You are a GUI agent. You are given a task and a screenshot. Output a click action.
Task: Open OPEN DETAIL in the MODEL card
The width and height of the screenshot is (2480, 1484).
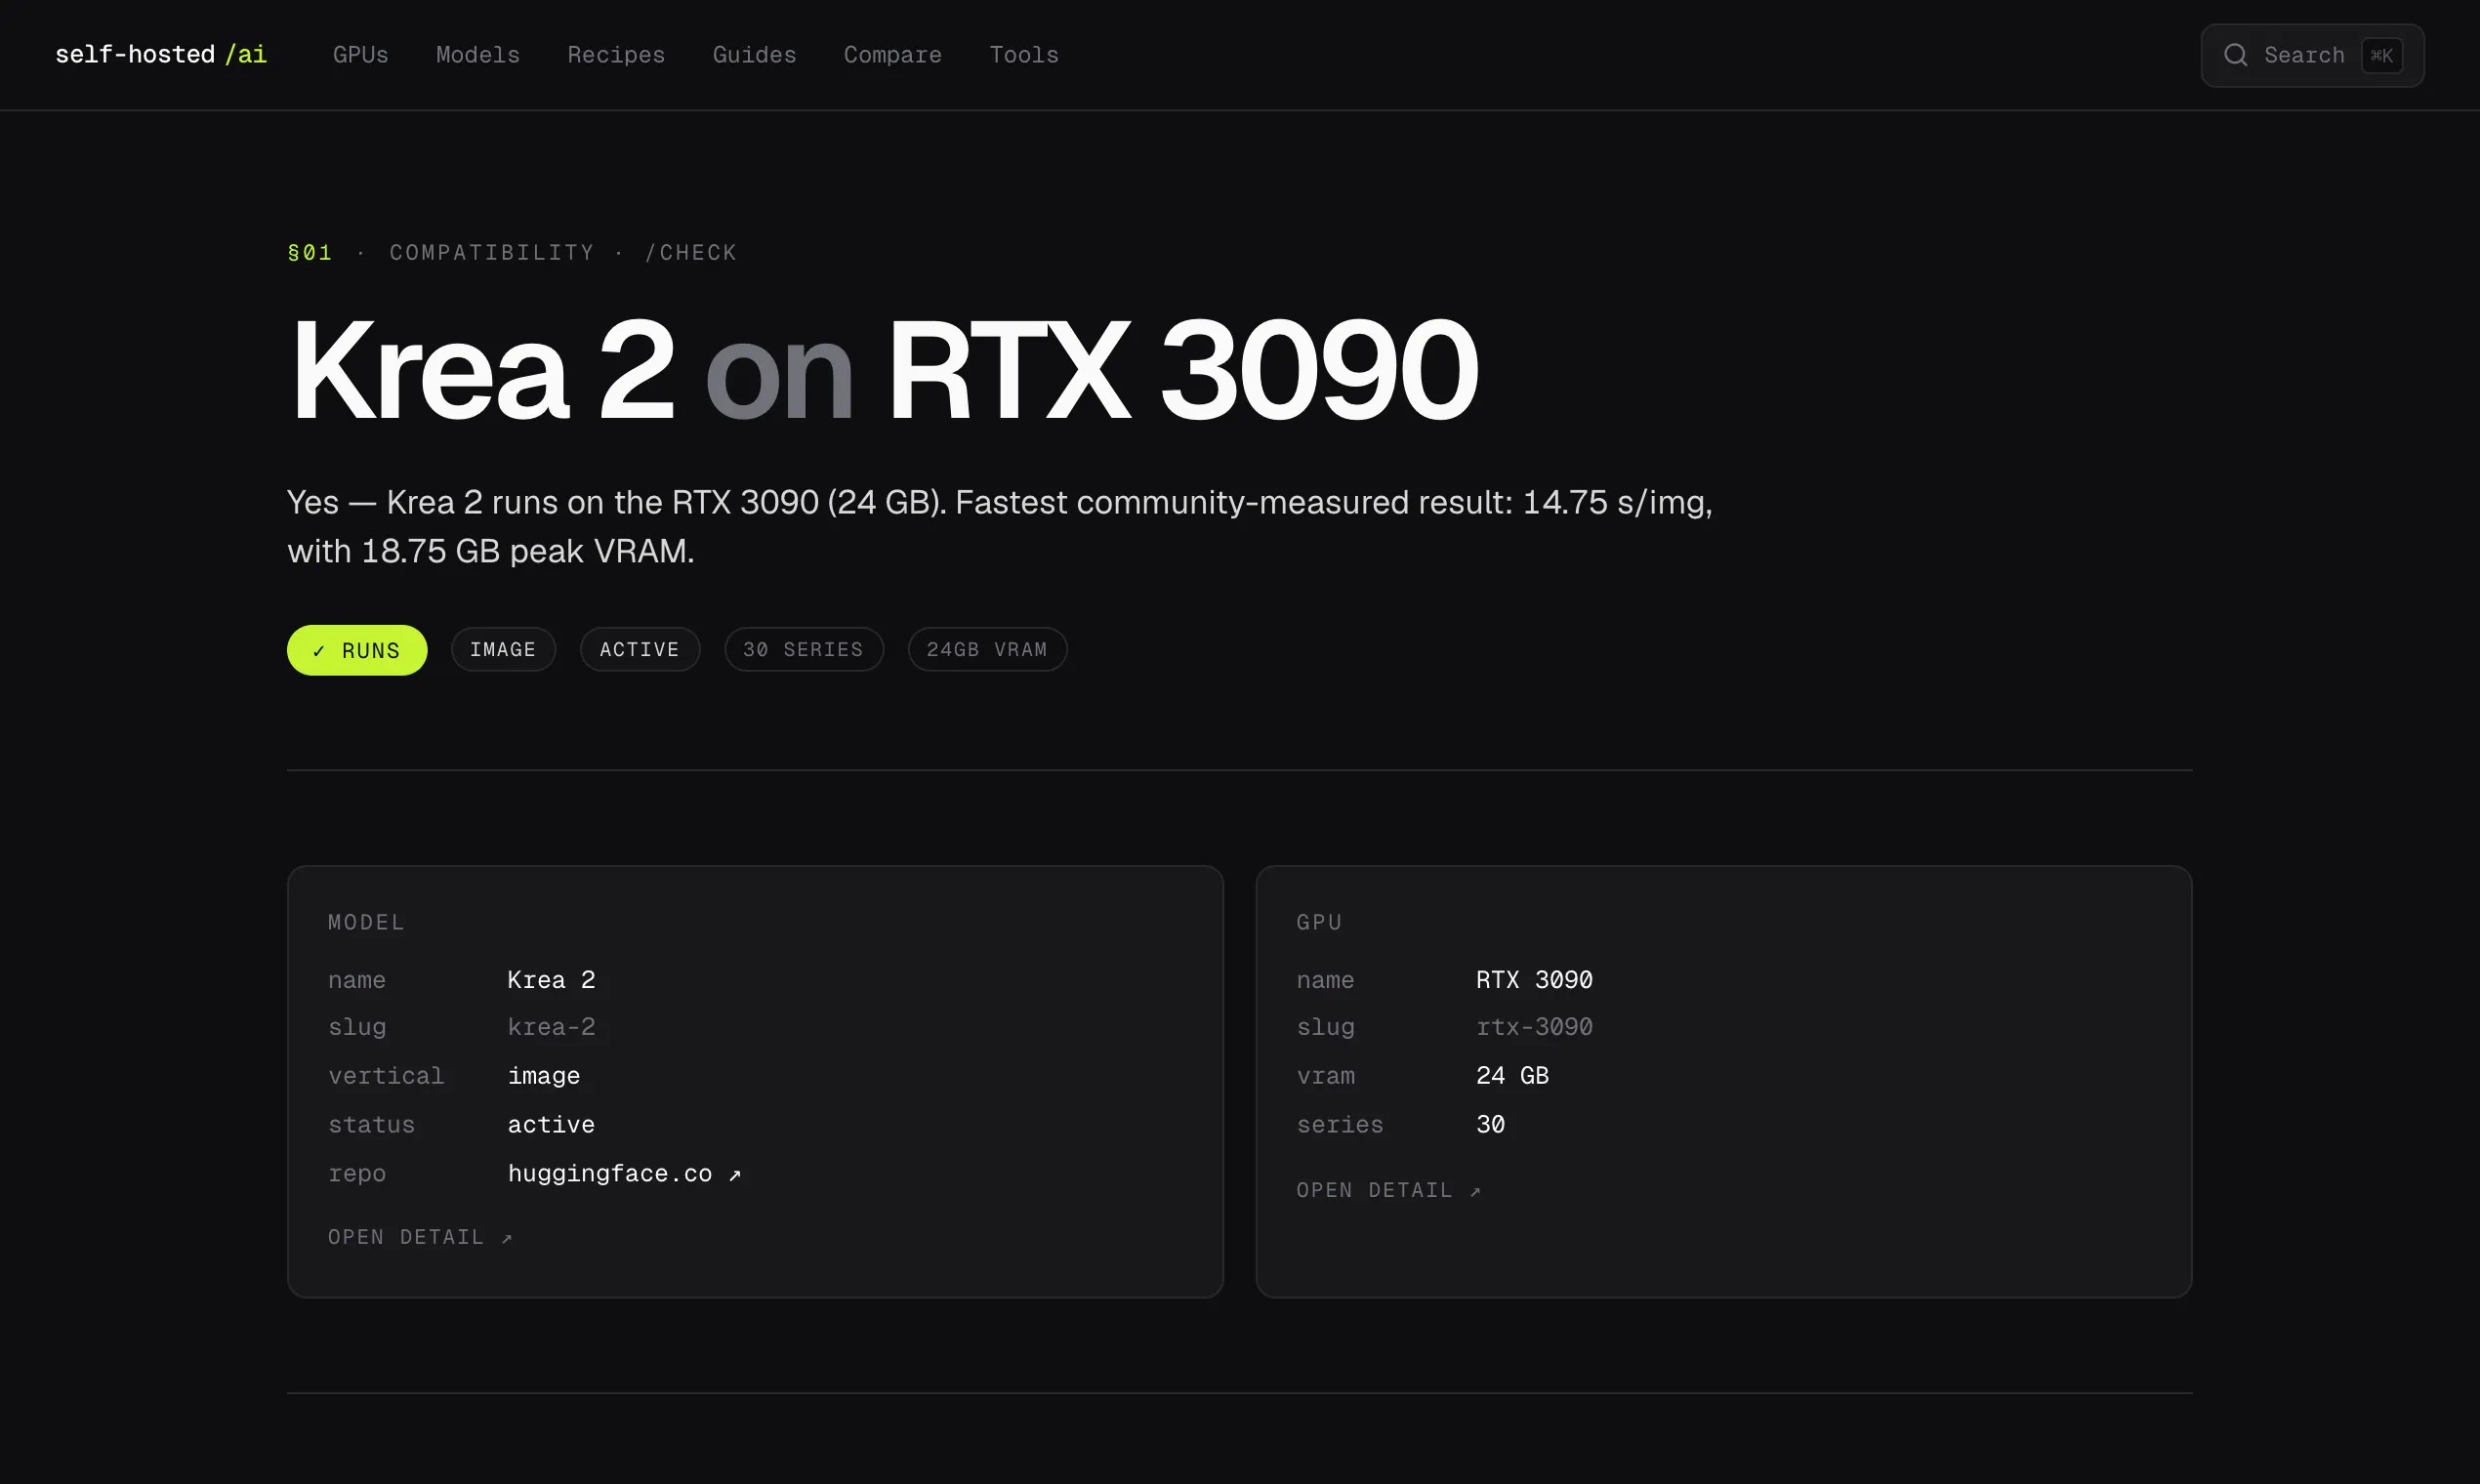[x=420, y=1237]
